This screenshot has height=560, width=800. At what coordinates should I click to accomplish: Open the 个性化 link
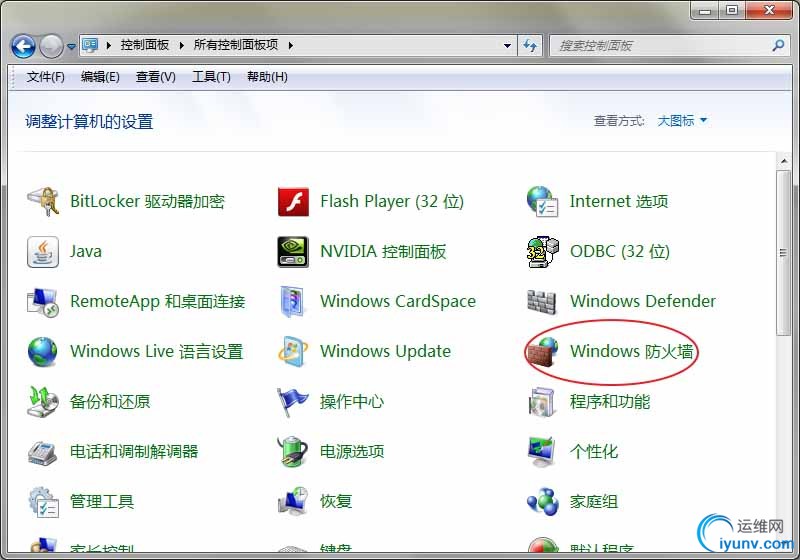click(594, 451)
